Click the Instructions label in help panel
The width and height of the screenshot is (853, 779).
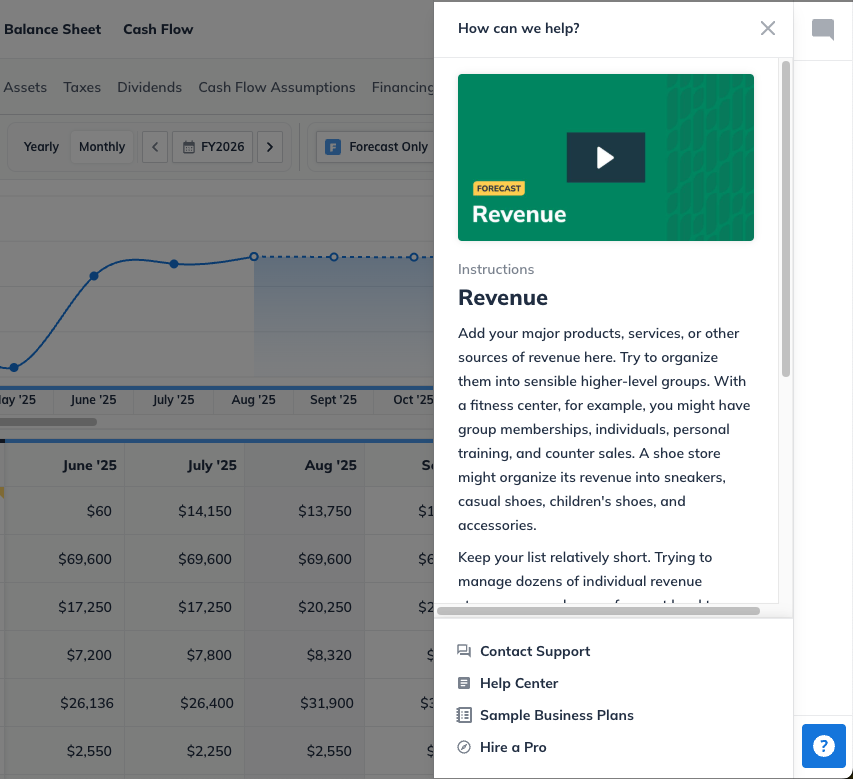point(496,269)
